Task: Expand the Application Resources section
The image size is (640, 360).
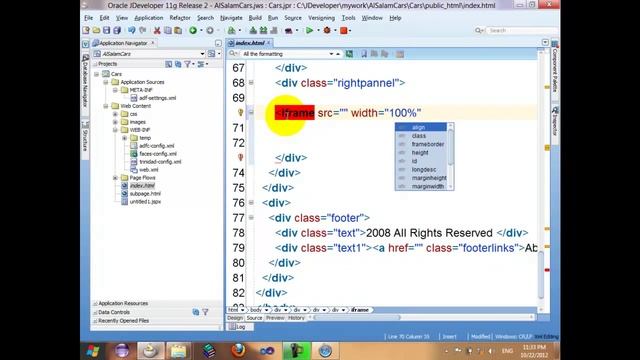Action: point(95,304)
